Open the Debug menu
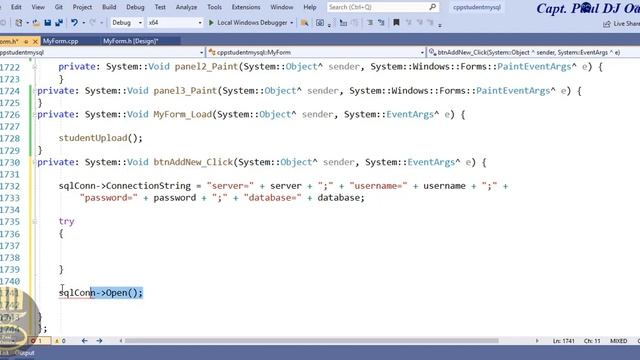This screenshot has width=640, height=360. tap(135, 7)
